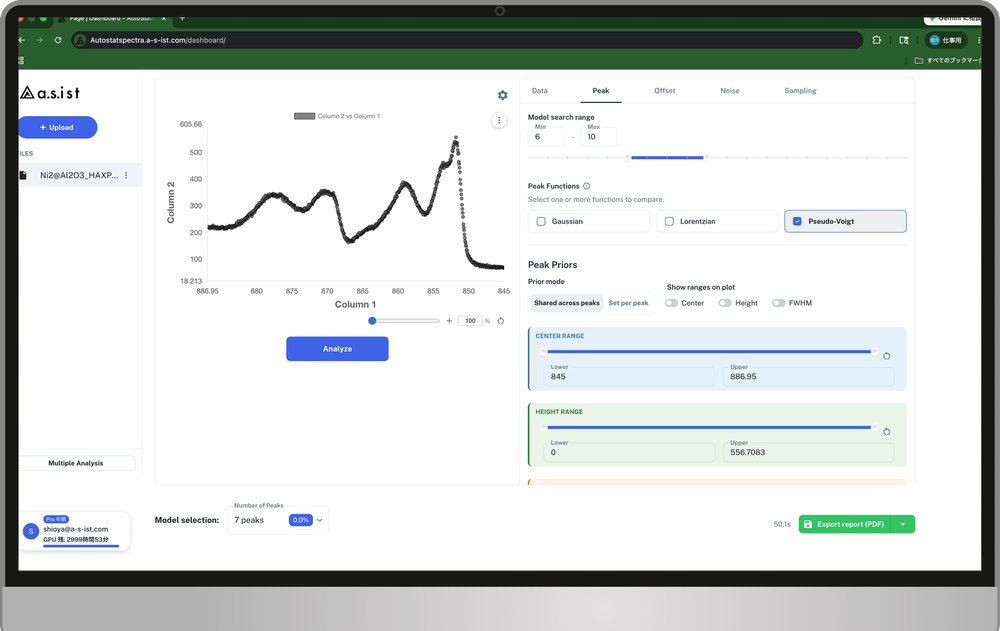
Task: Click the Peak Functions info icon
Action: point(587,186)
